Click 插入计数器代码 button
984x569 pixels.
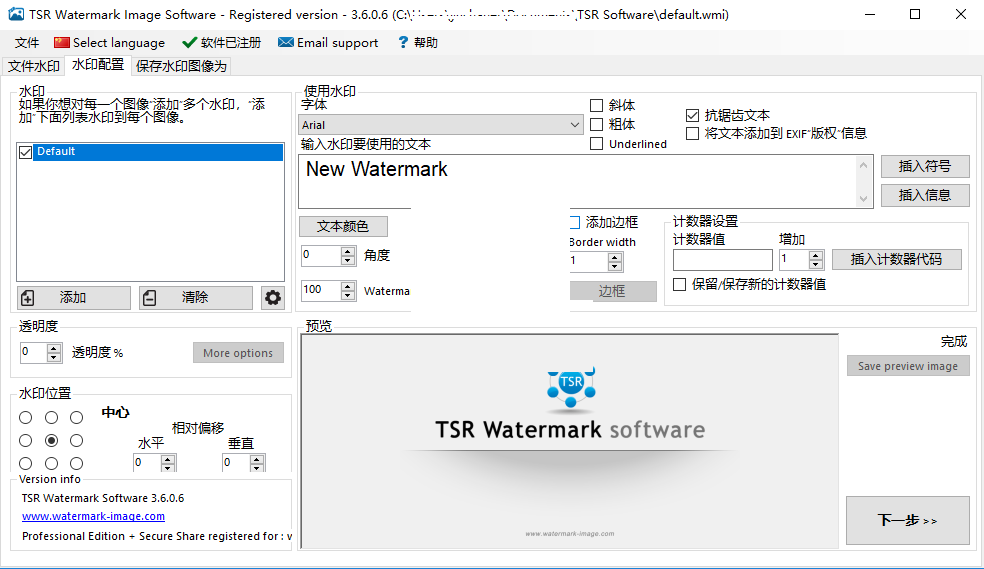(x=897, y=259)
